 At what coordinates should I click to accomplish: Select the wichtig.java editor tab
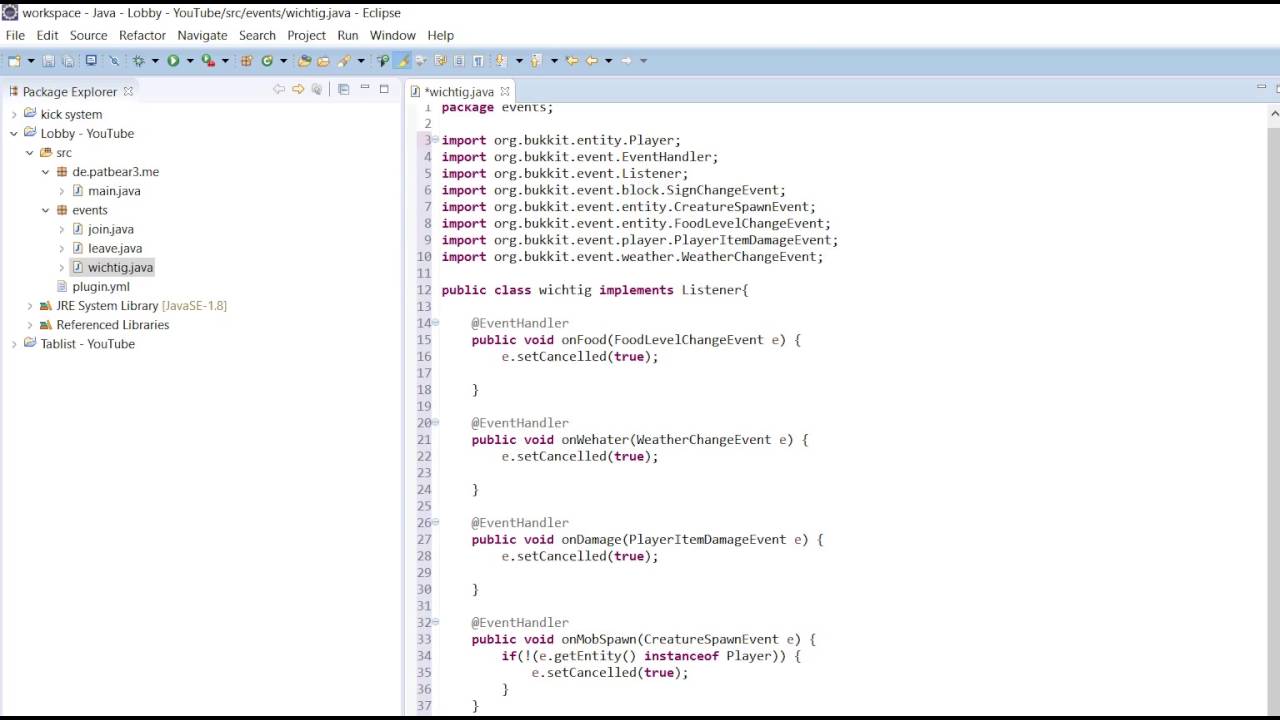[459, 91]
